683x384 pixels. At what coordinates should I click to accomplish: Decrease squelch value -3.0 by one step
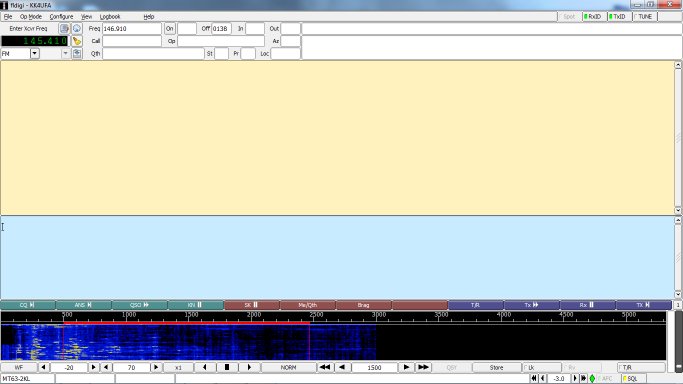pyautogui.click(x=543, y=379)
